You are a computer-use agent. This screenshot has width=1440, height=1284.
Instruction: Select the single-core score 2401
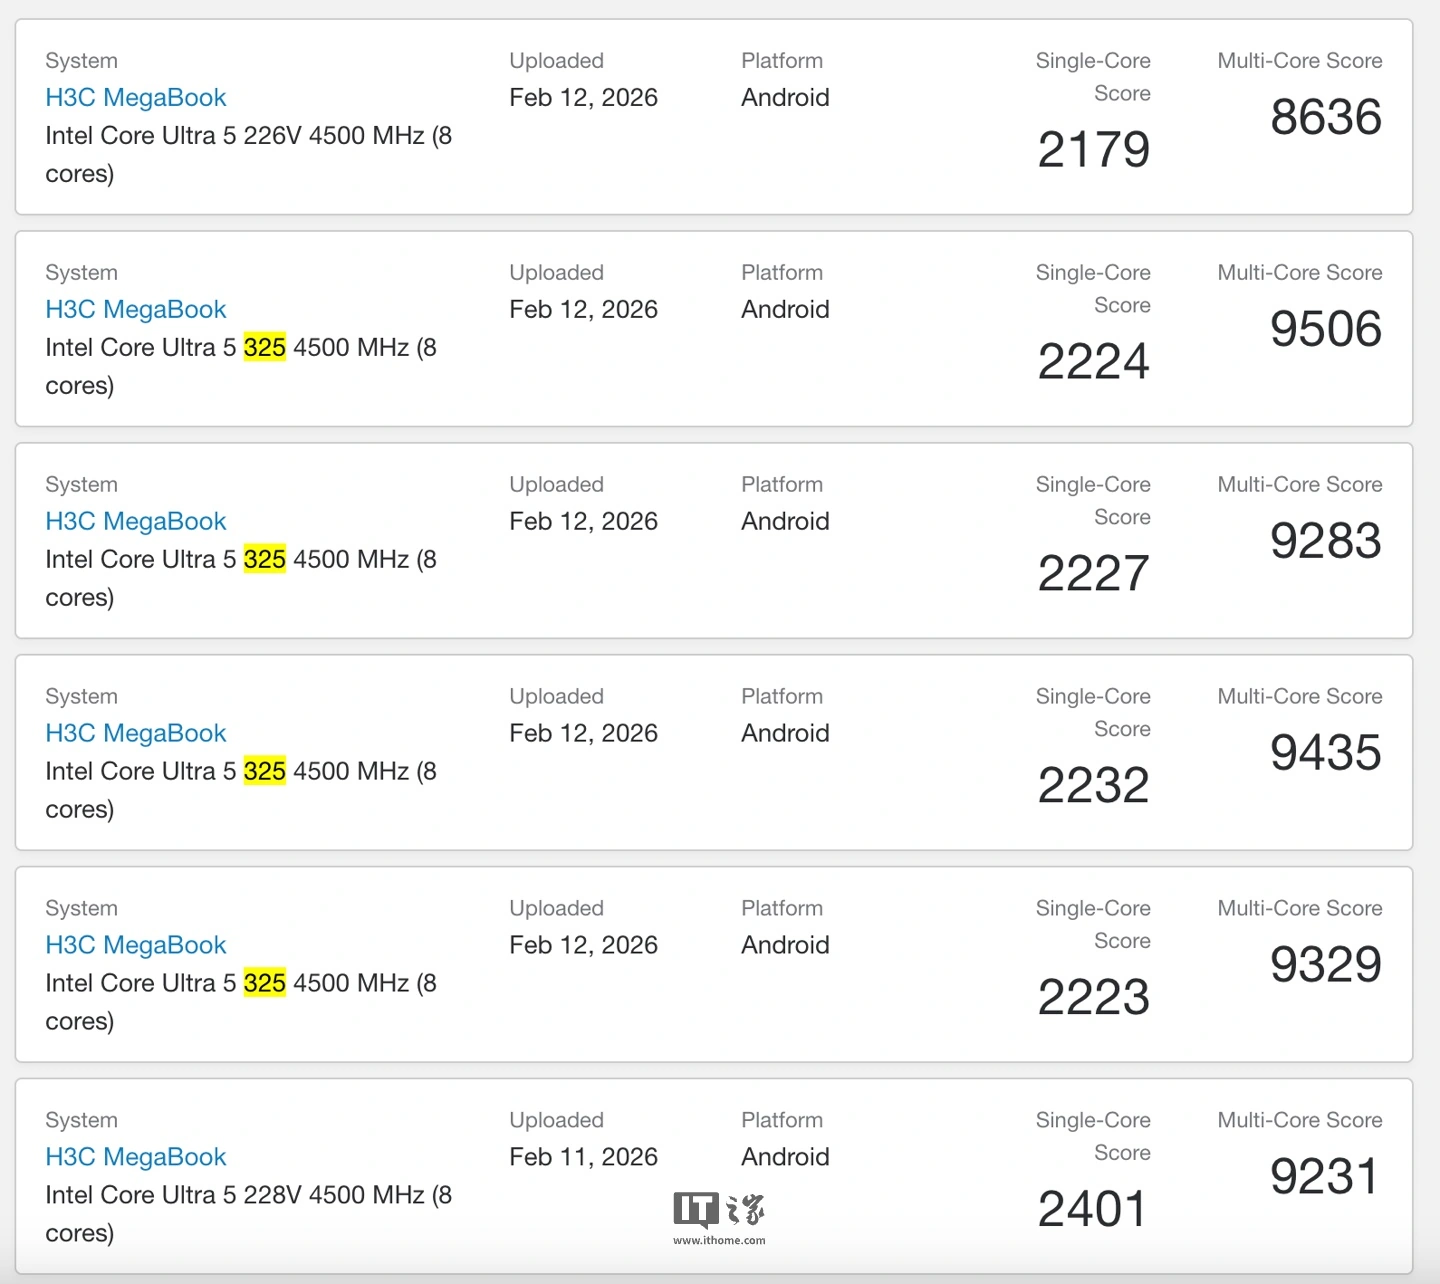click(1093, 1209)
